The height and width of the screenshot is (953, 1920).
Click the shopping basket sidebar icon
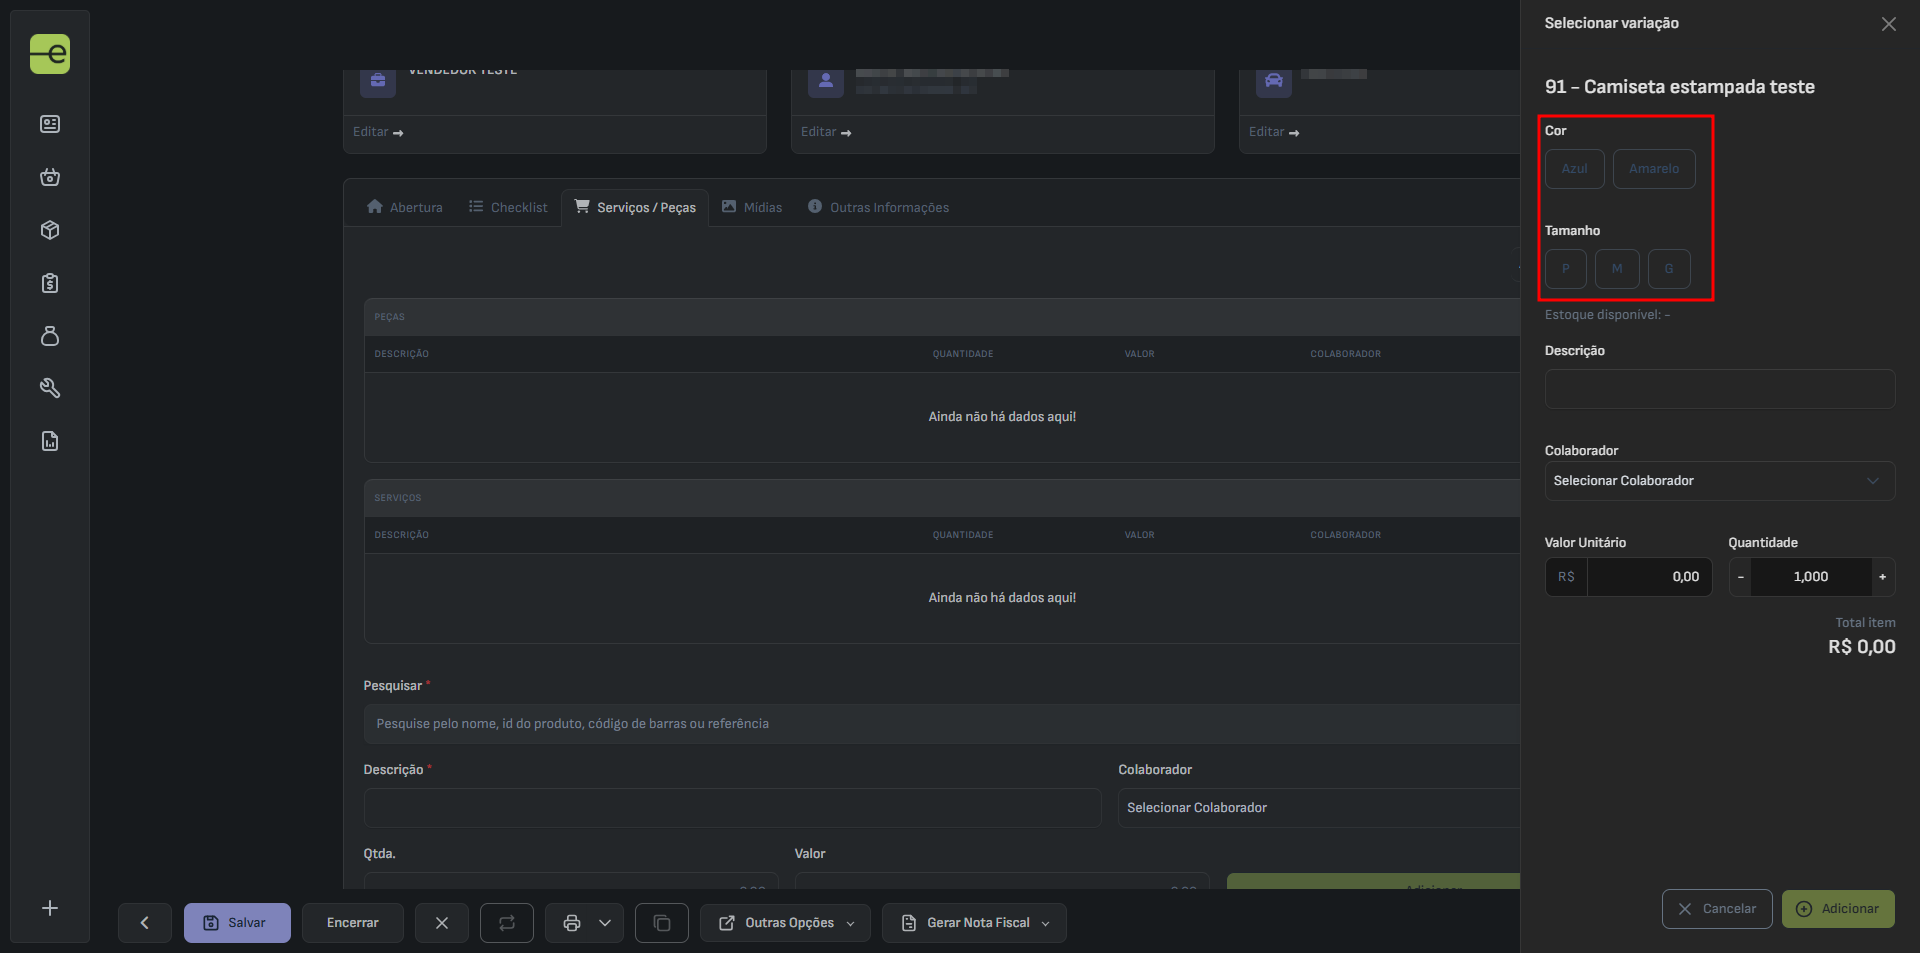(x=50, y=177)
